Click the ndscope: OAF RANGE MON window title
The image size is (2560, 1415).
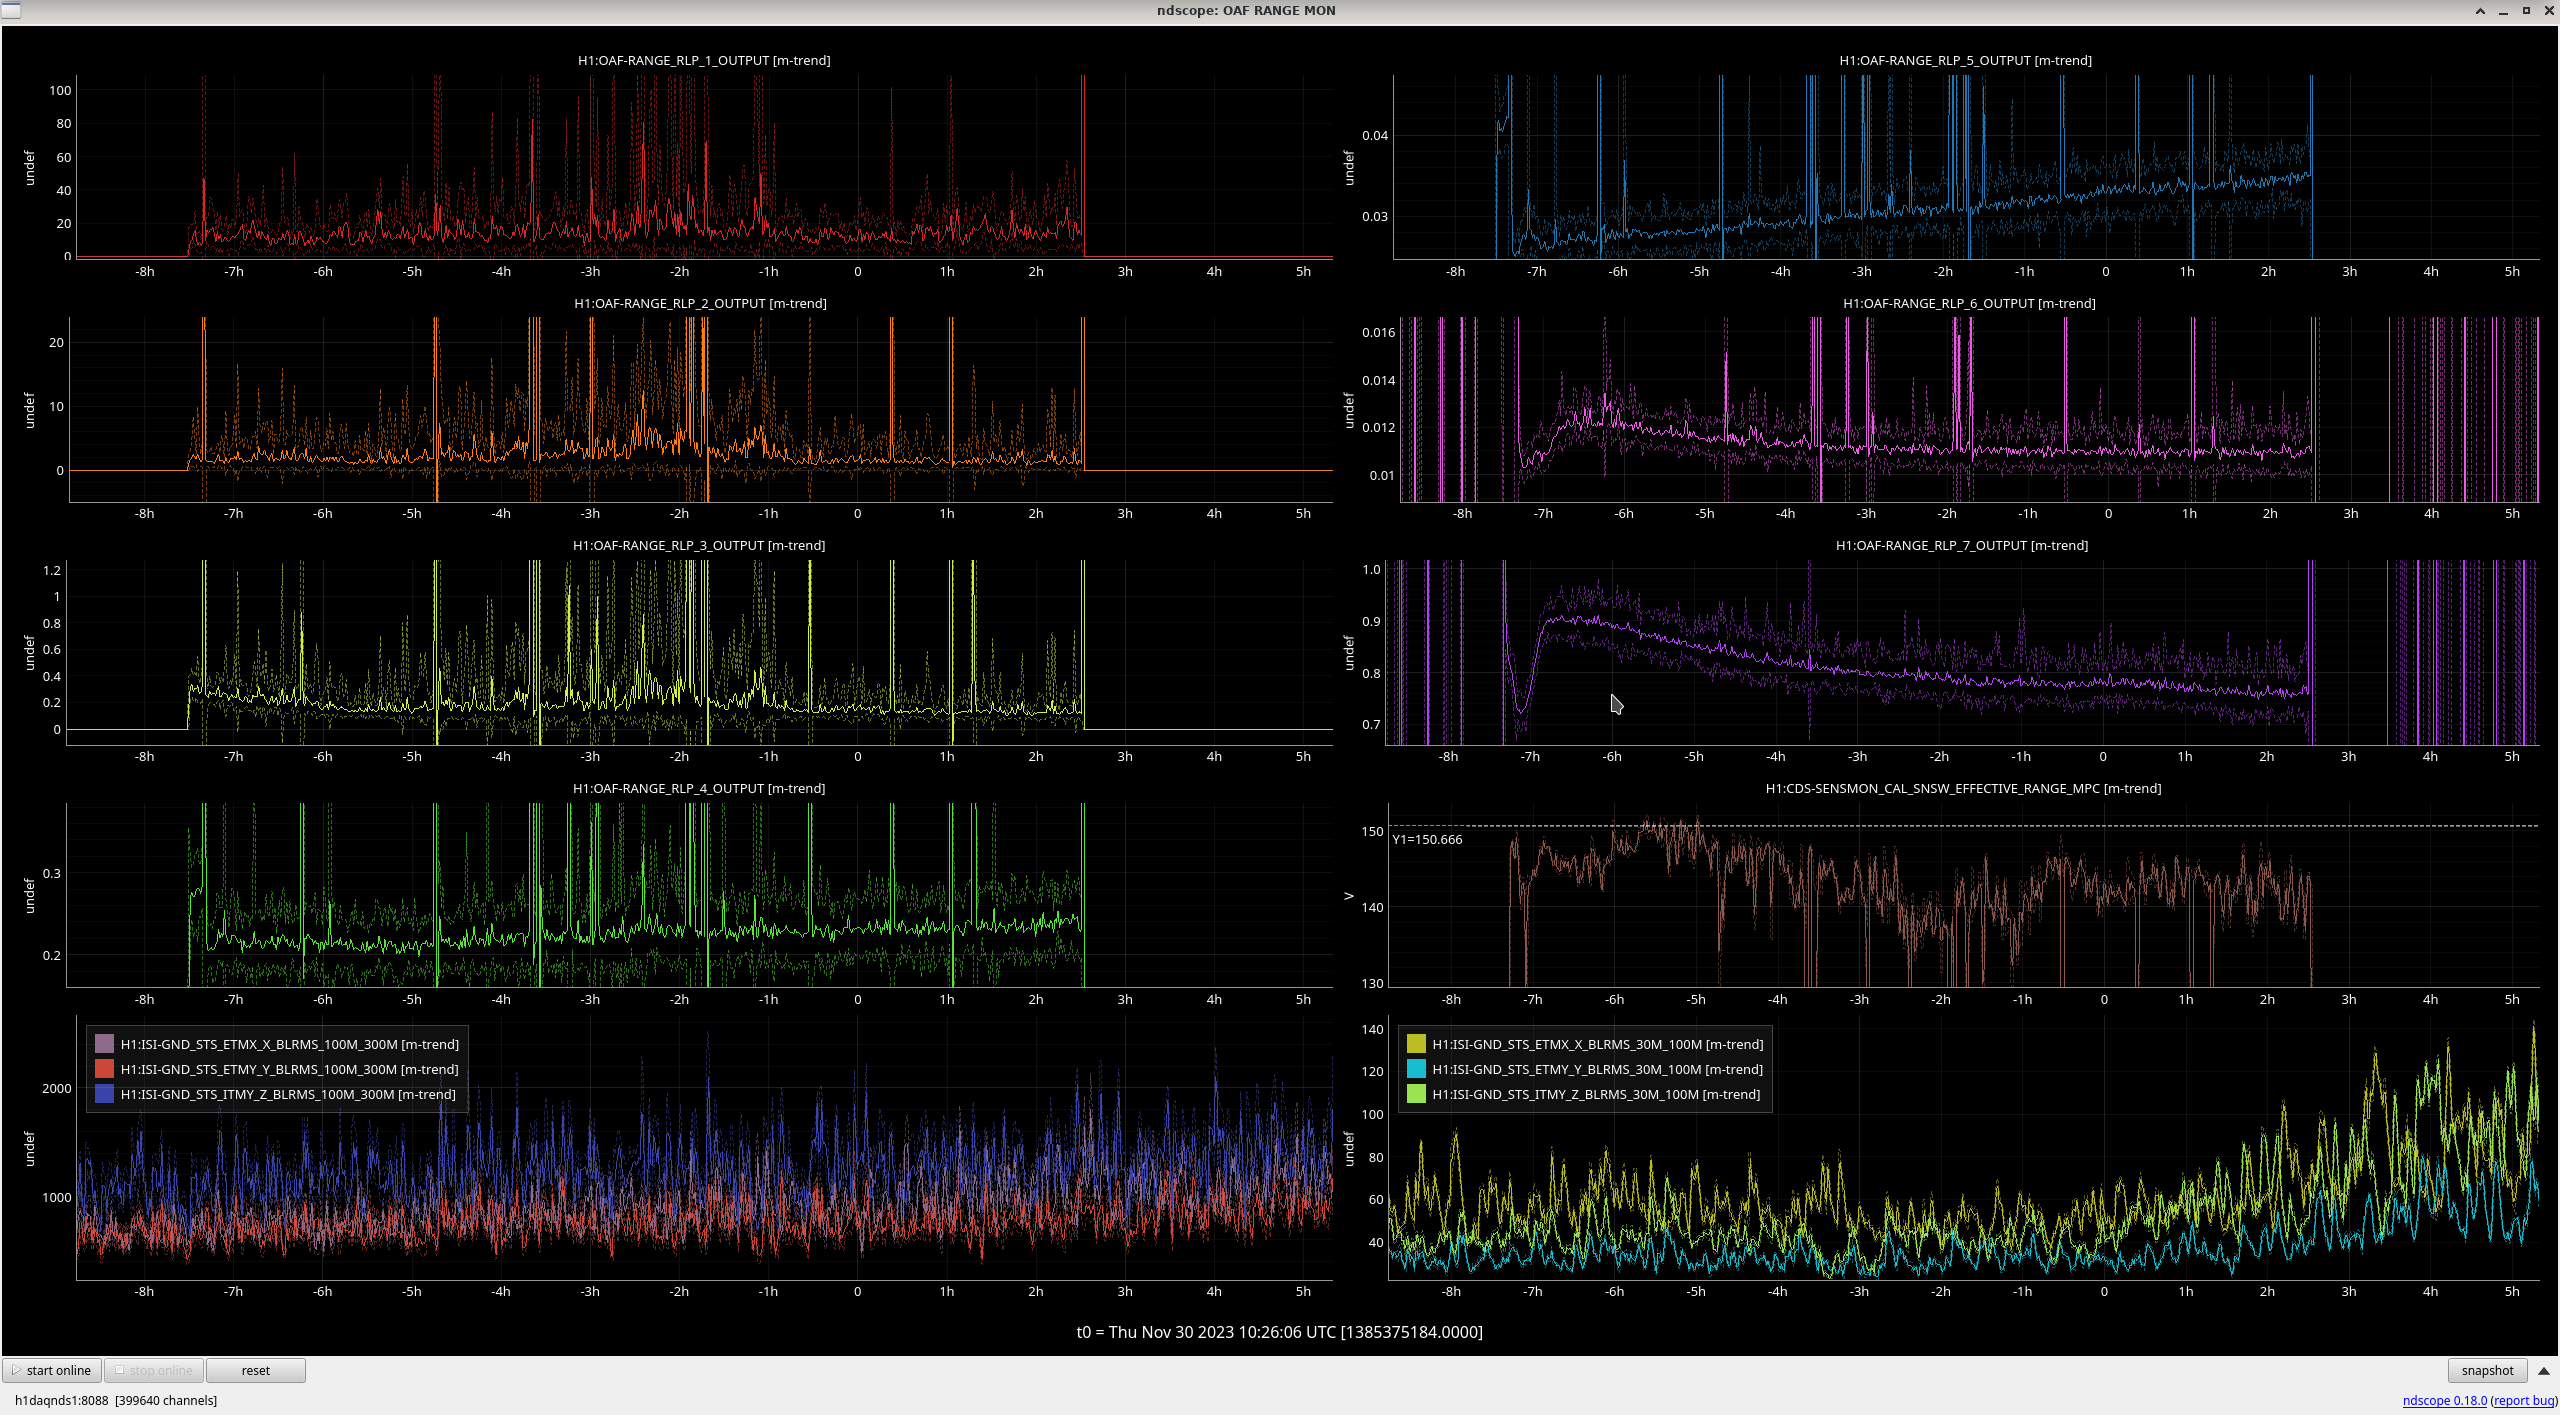[1246, 10]
